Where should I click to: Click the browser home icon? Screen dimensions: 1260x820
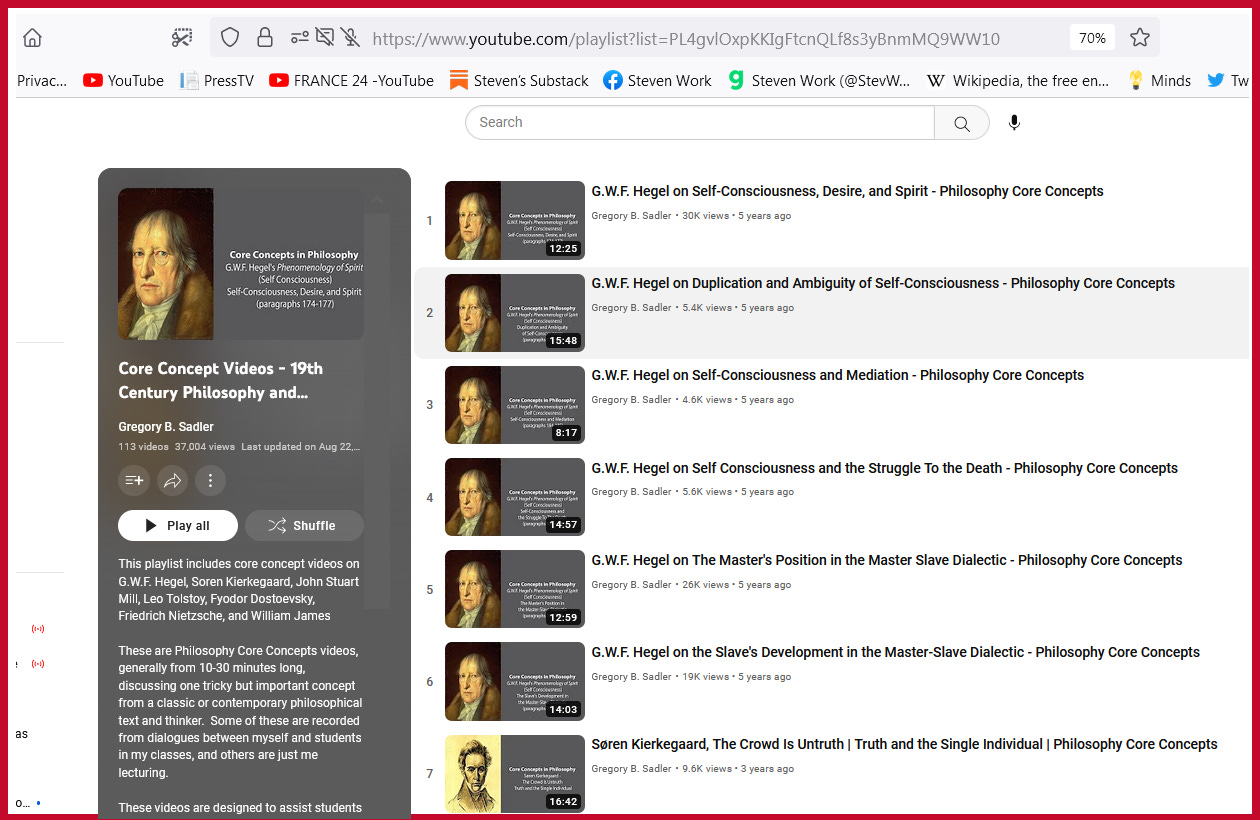click(33, 38)
